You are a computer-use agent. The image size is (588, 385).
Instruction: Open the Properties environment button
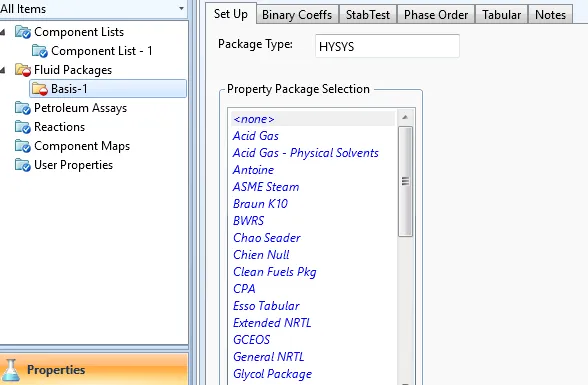94,369
